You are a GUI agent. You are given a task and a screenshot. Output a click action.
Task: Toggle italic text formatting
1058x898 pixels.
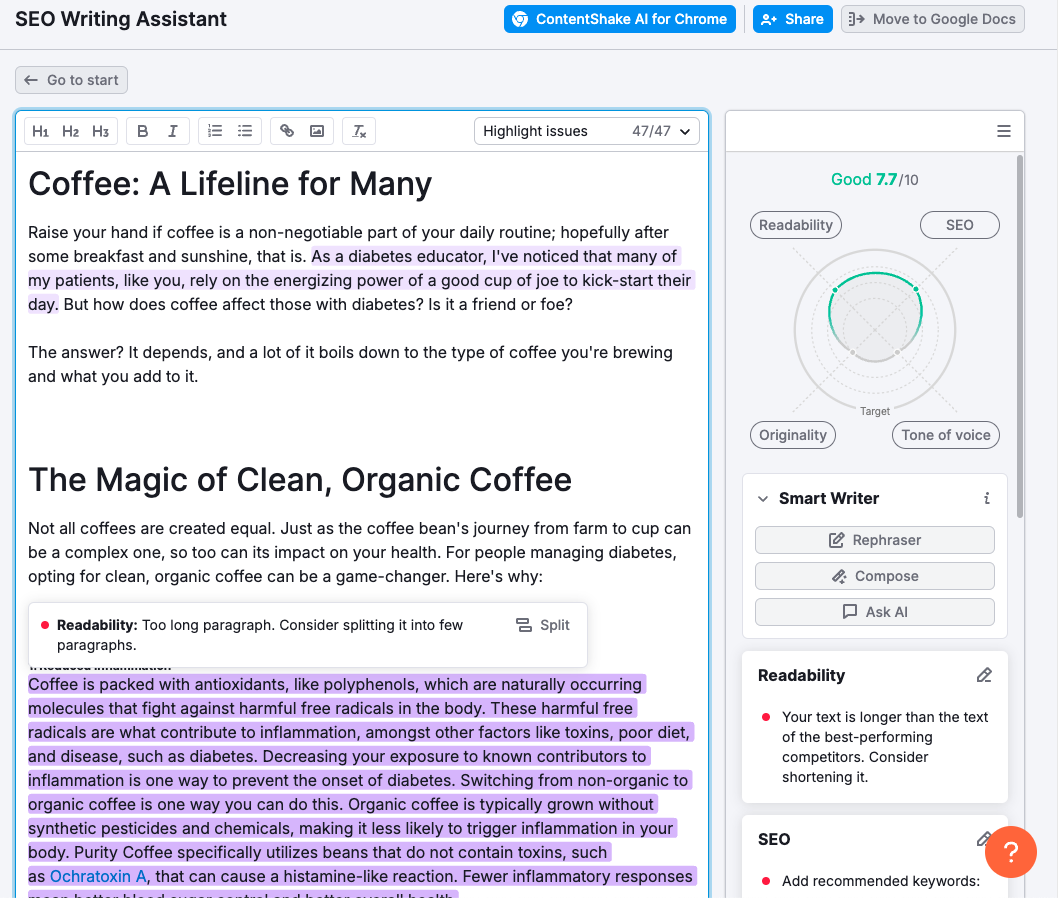(172, 131)
